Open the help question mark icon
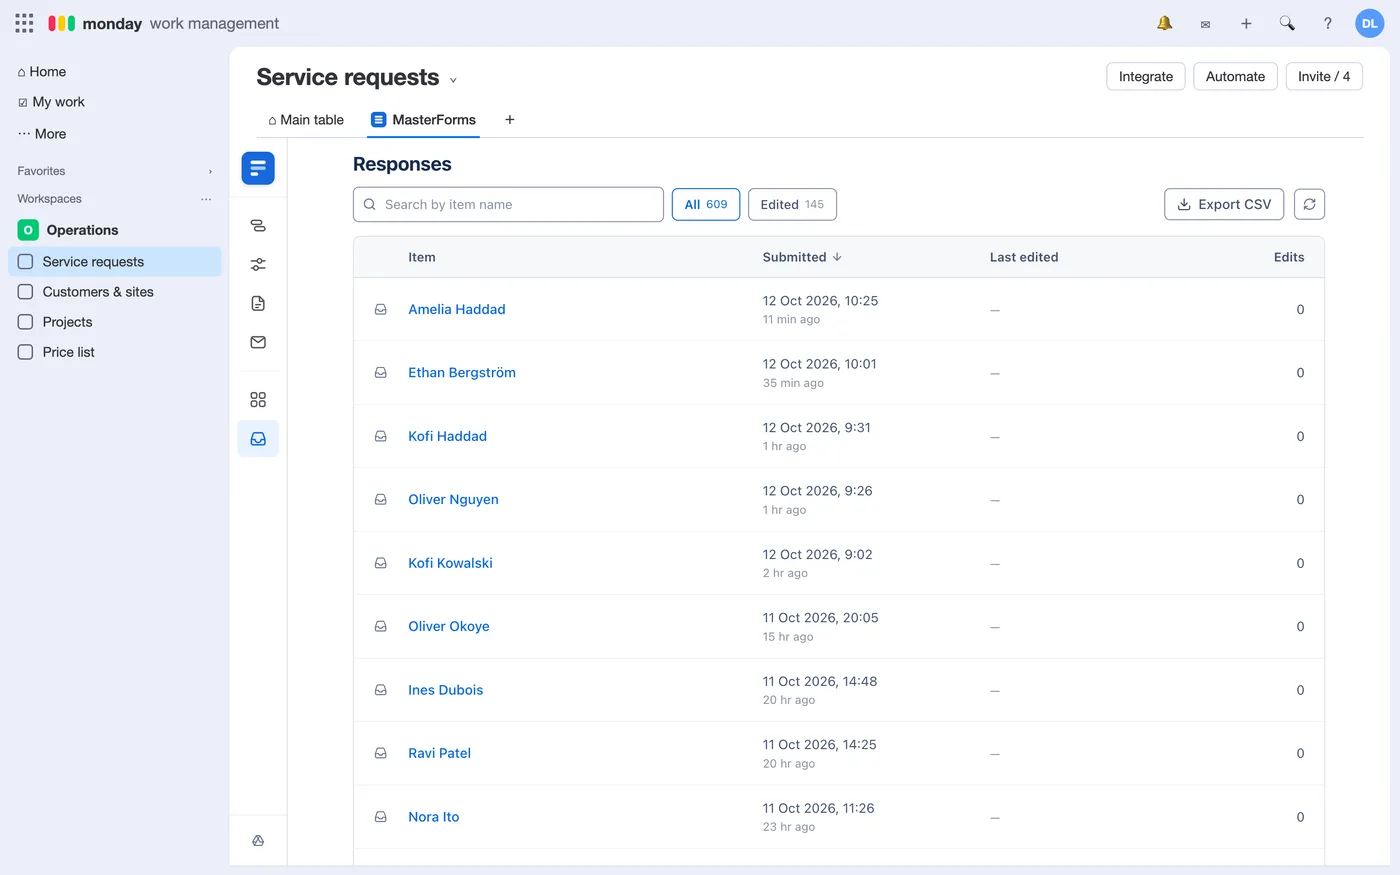The height and width of the screenshot is (875, 1400). [1328, 23]
